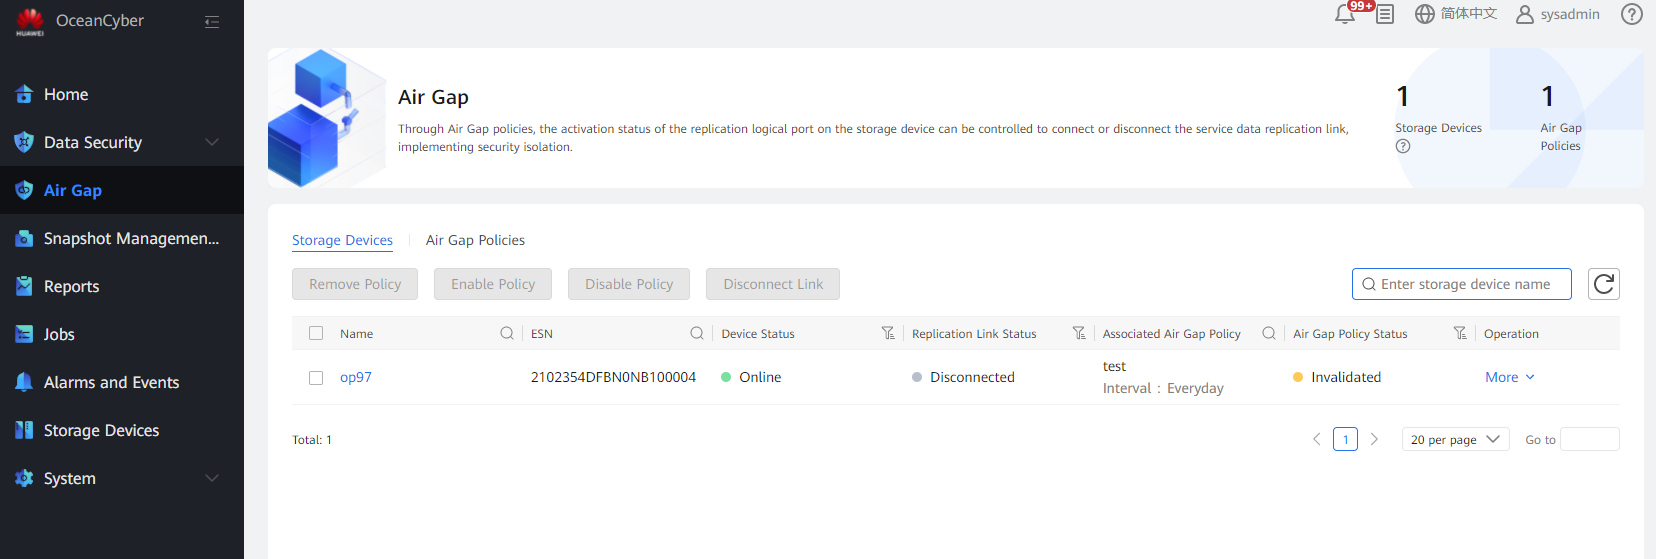Select the op97 row checkbox
The image size is (1656, 559).
click(x=316, y=378)
